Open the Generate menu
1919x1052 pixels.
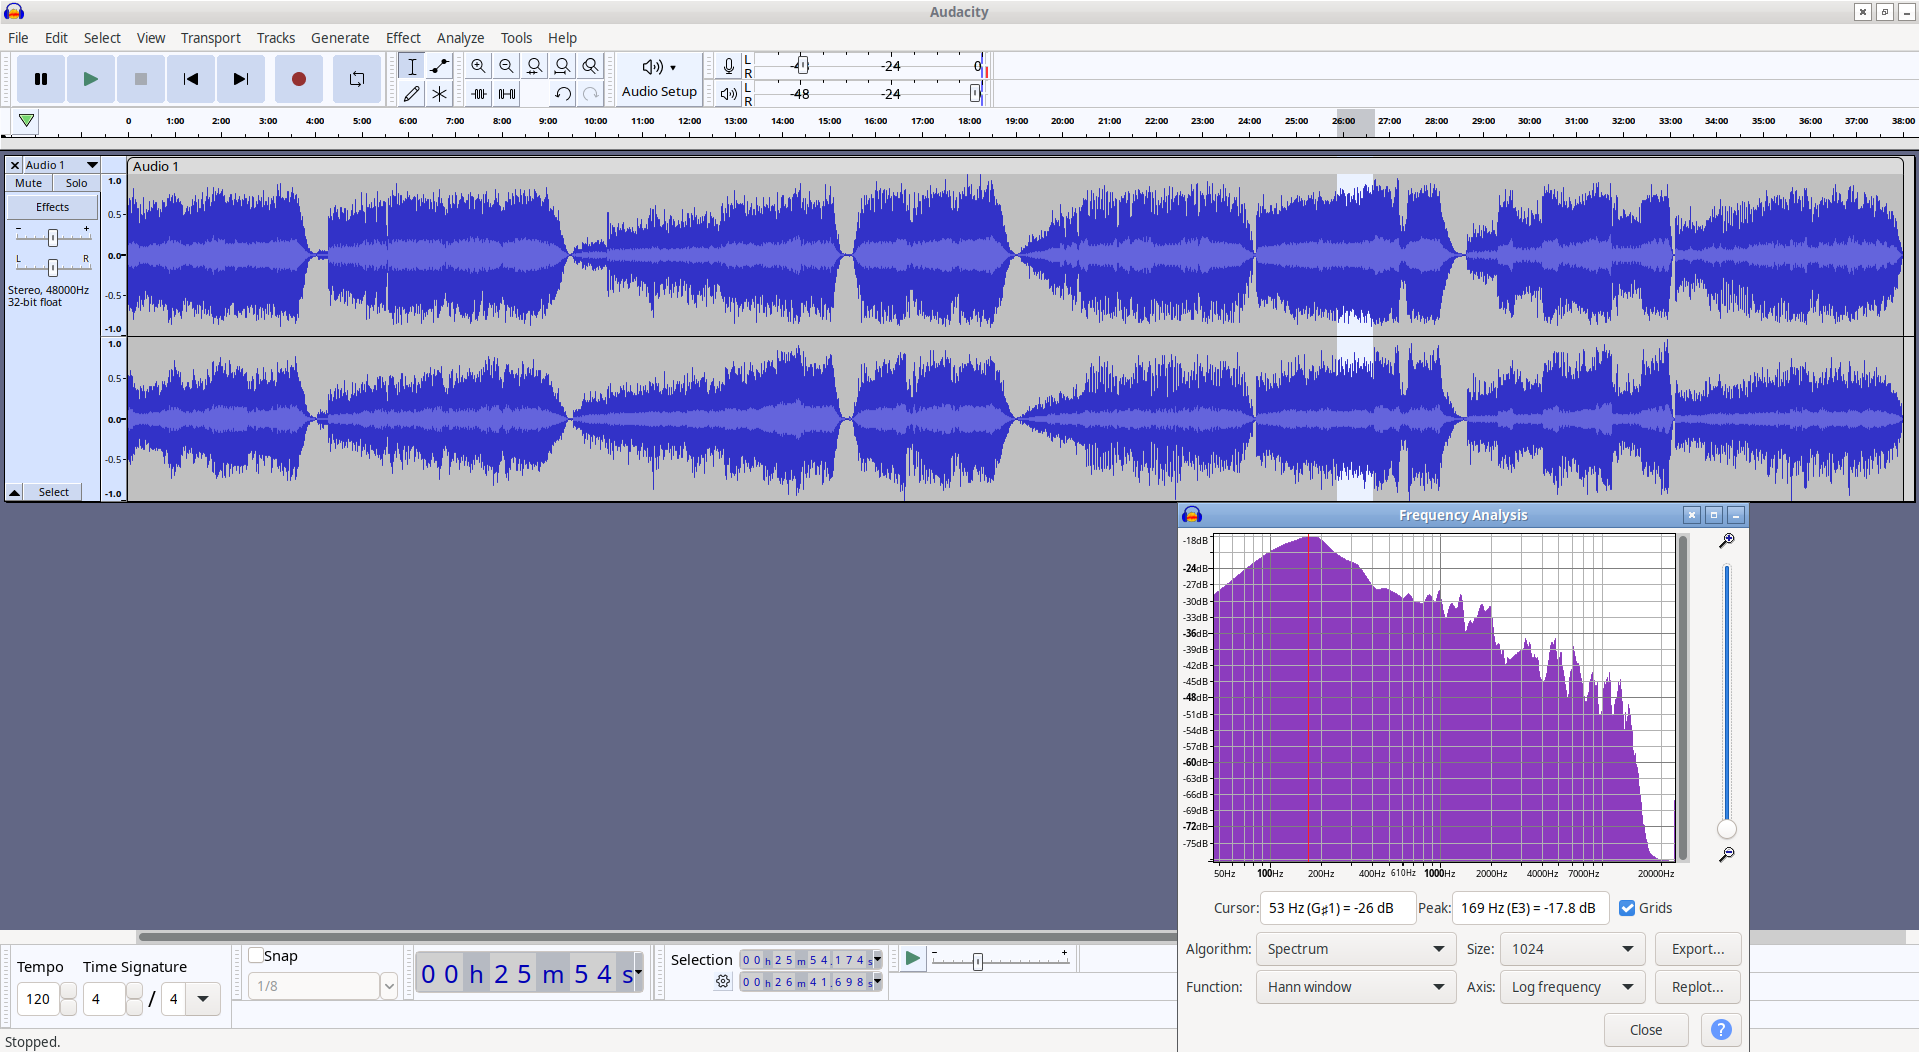(340, 38)
